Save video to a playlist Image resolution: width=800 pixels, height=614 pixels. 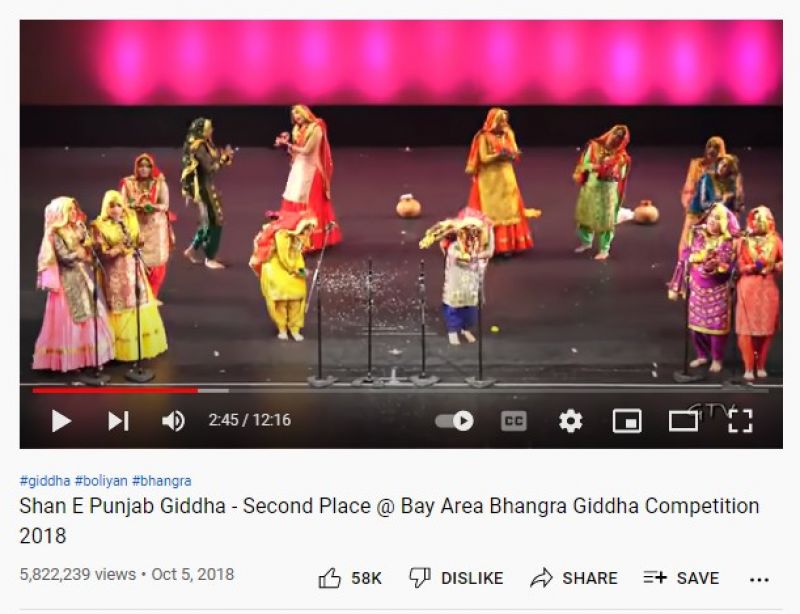coord(681,578)
